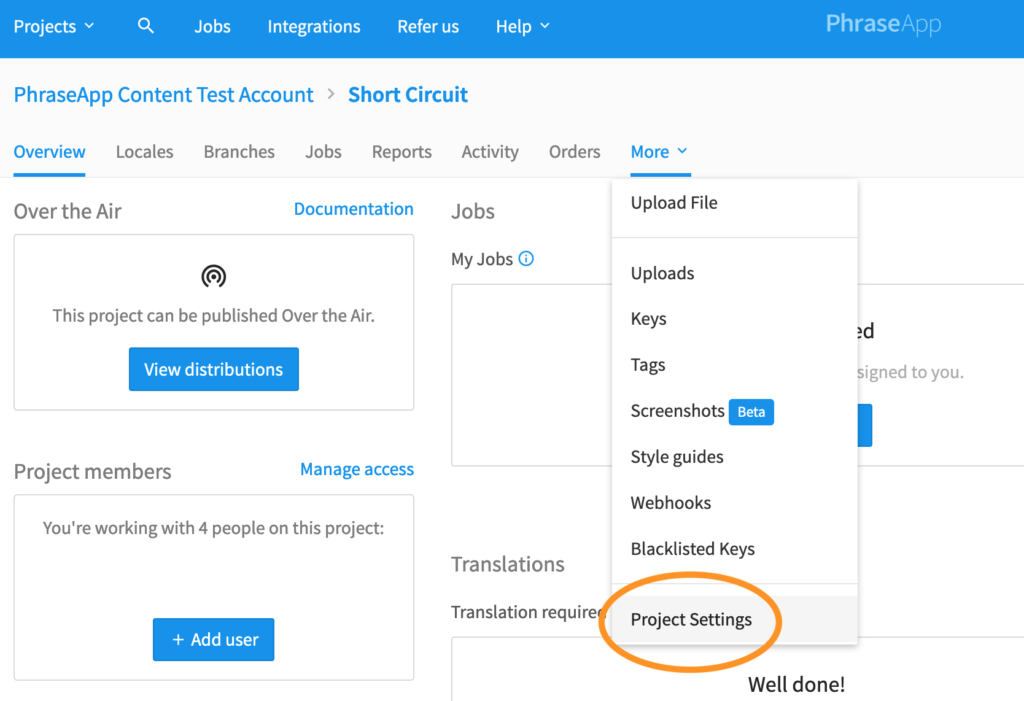This screenshot has width=1024, height=701.
Task: Click the 'My Jobs' label
Action: (x=482, y=259)
